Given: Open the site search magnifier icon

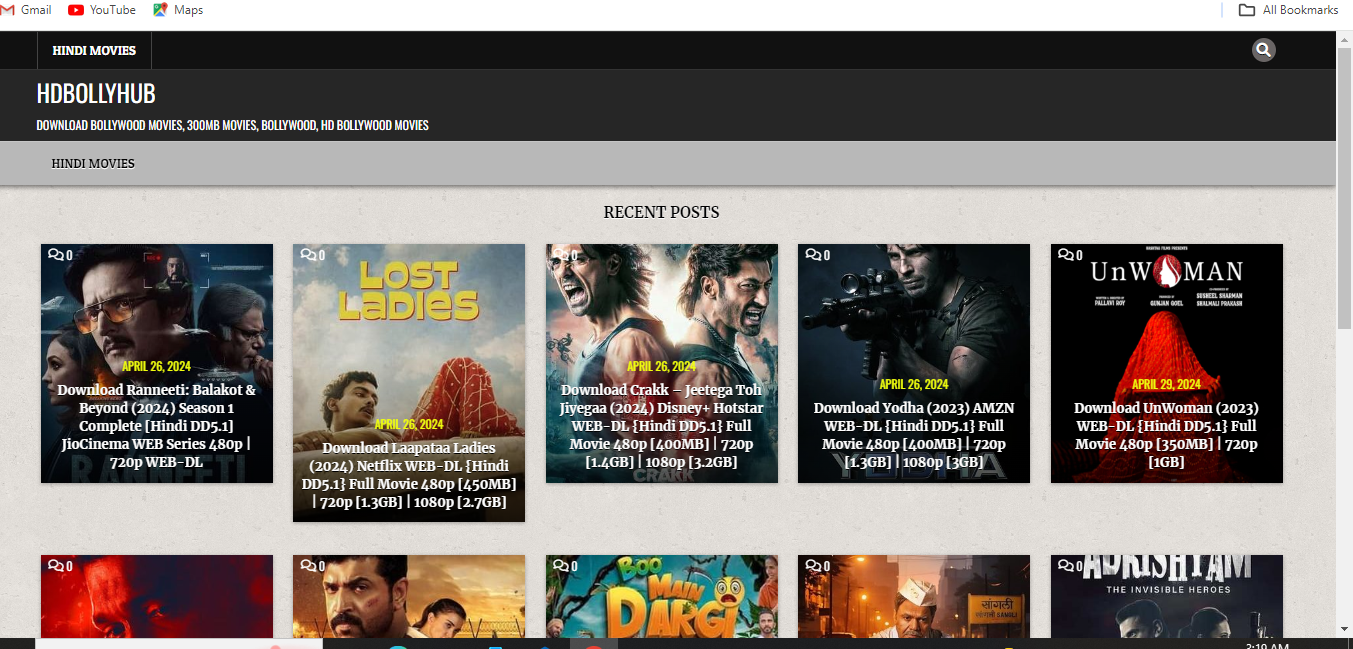Looking at the screenshot, I should point(1264,50).
